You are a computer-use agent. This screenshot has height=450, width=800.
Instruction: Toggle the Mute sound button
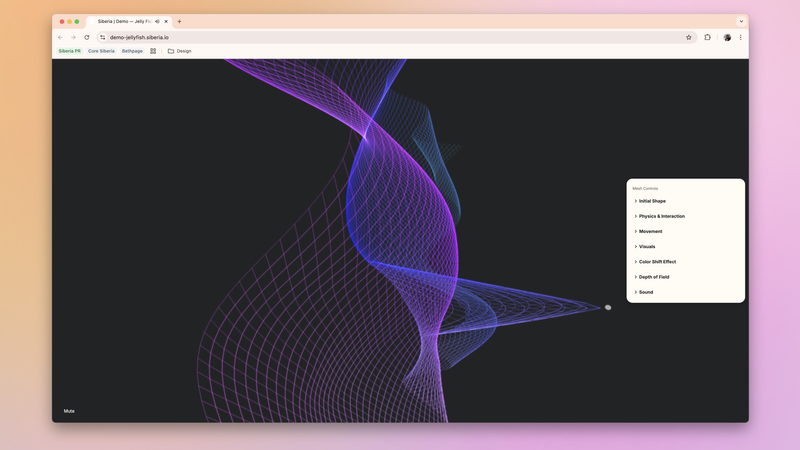point(69,411)
